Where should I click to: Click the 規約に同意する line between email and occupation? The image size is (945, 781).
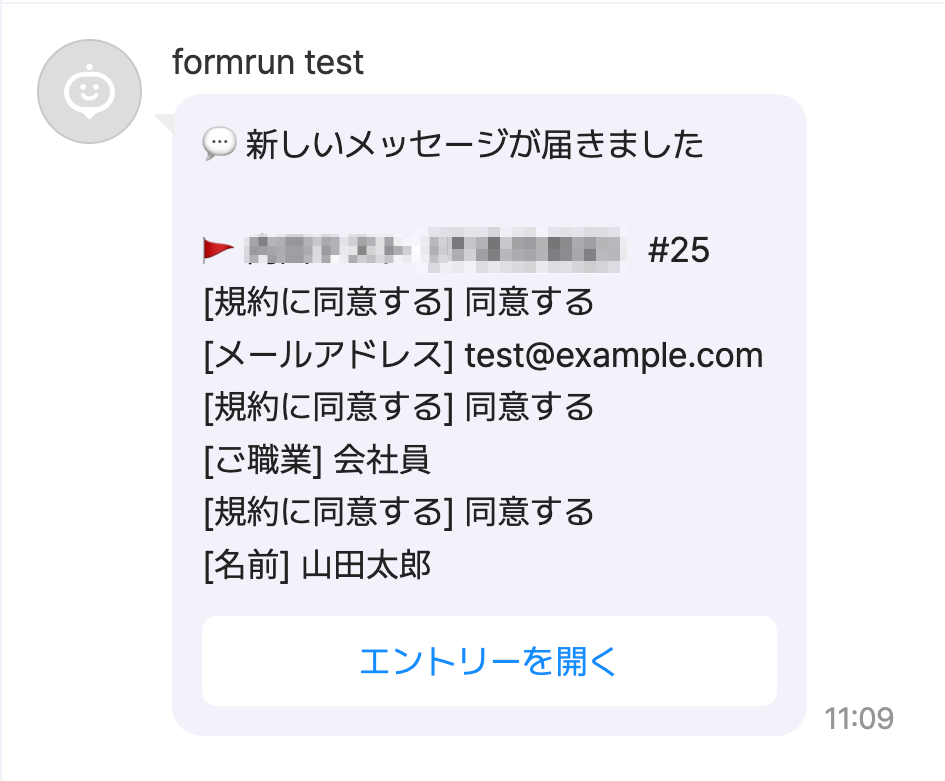point(398,407)
